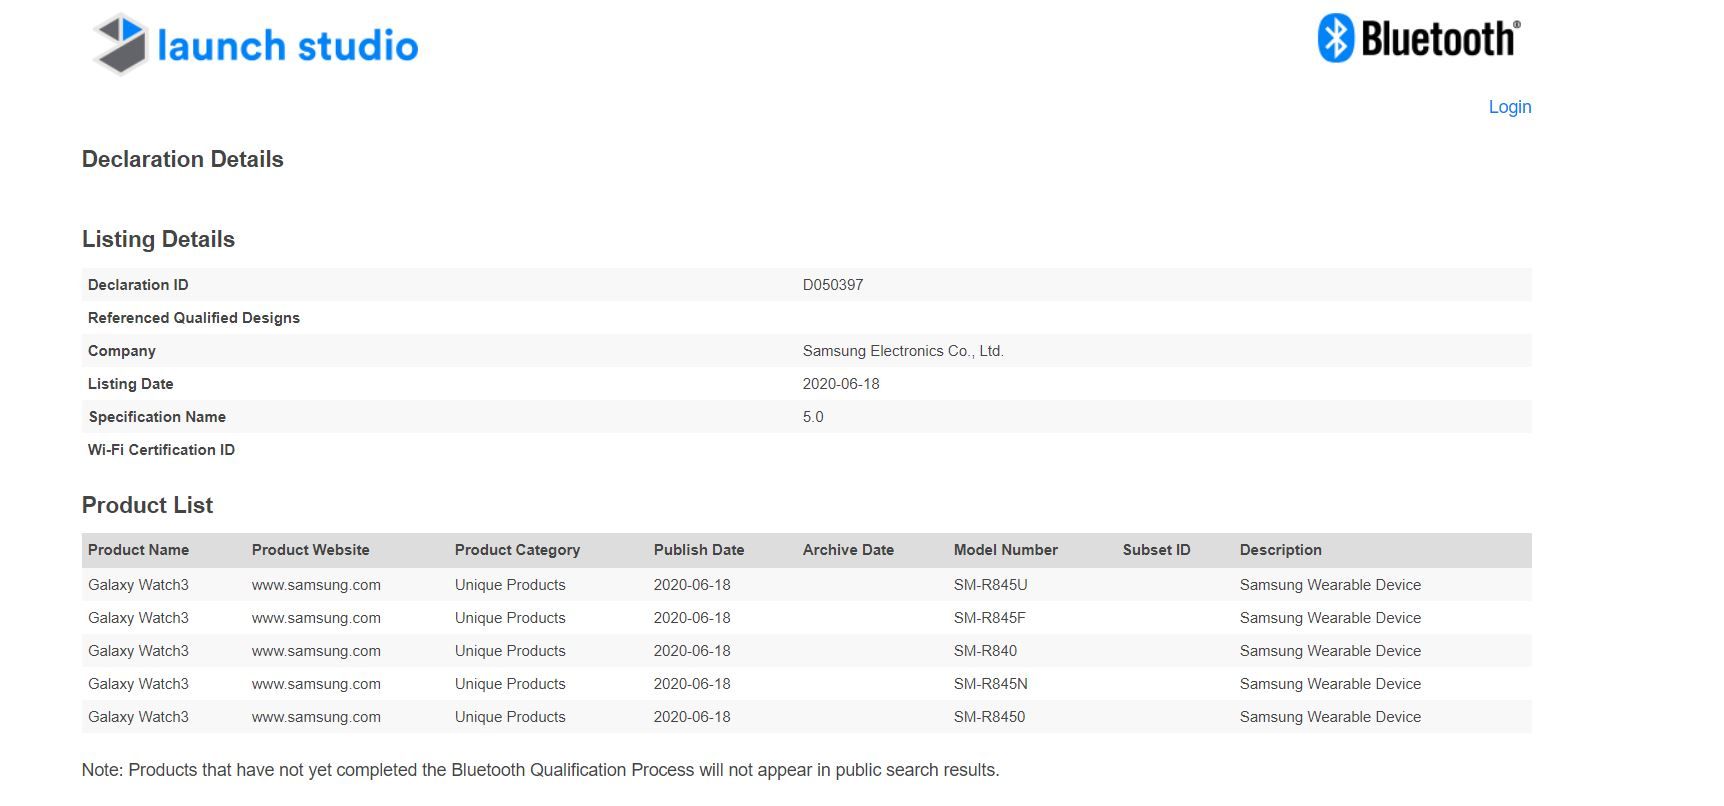Click the Subset ID column header
The image size is (1724, 806).
pyautogui.click(x=1157, y=550)
